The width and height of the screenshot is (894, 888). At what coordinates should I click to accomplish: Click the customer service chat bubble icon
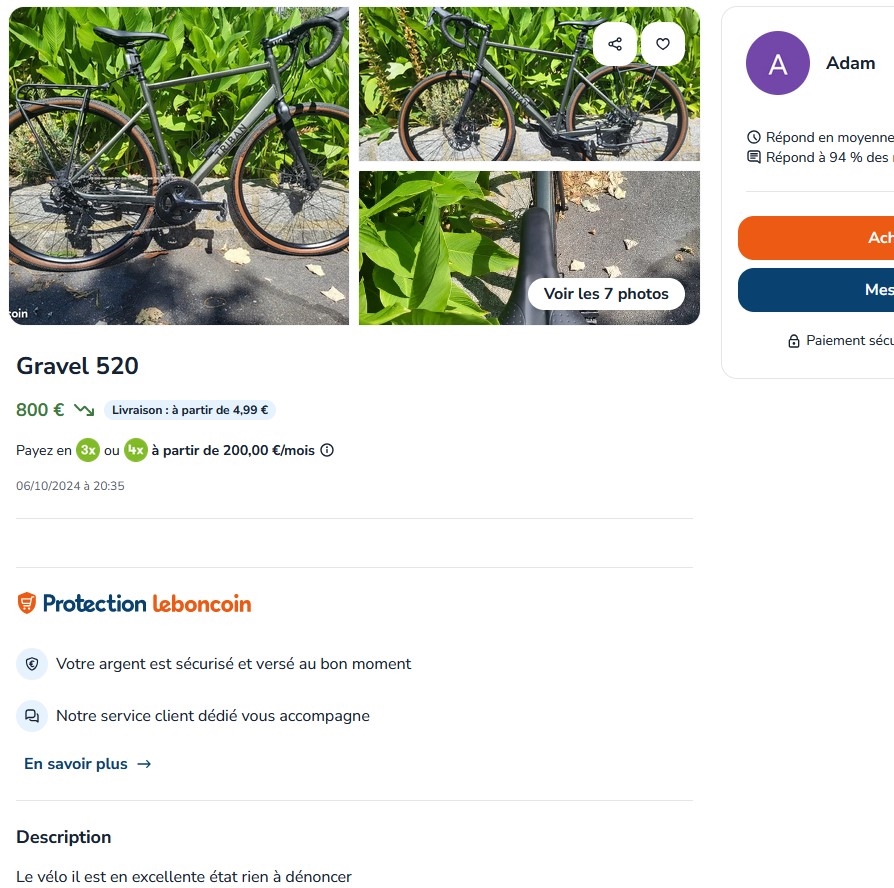pyautogui.click(x=32, y=715)
